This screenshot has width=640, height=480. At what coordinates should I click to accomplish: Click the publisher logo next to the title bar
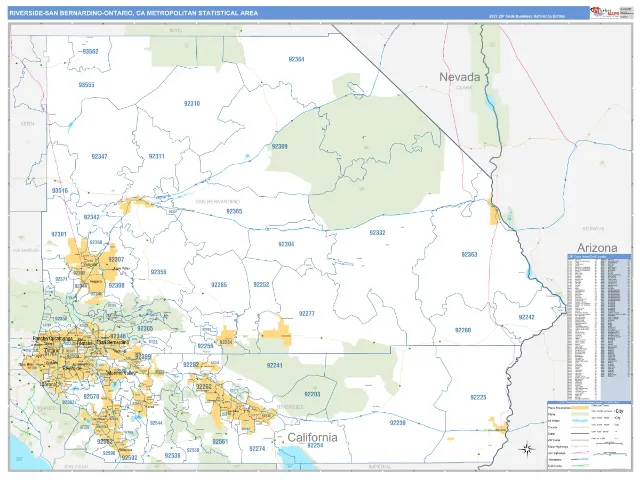[604, 12]
